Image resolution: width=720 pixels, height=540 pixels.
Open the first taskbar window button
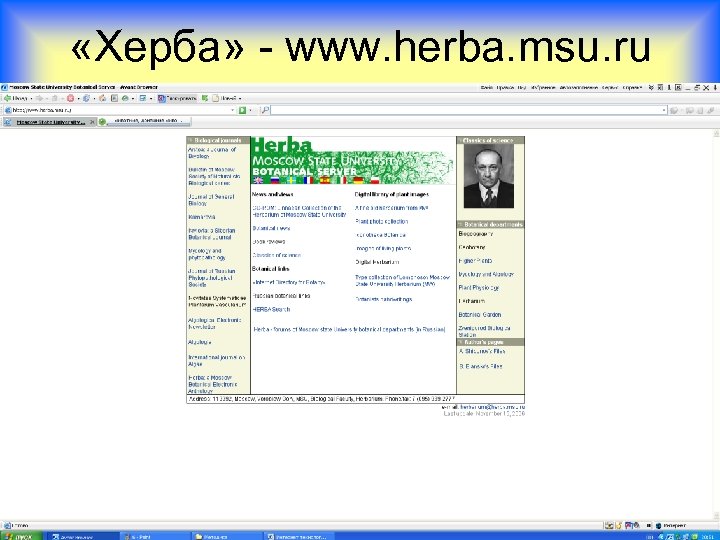pos(83,536)
